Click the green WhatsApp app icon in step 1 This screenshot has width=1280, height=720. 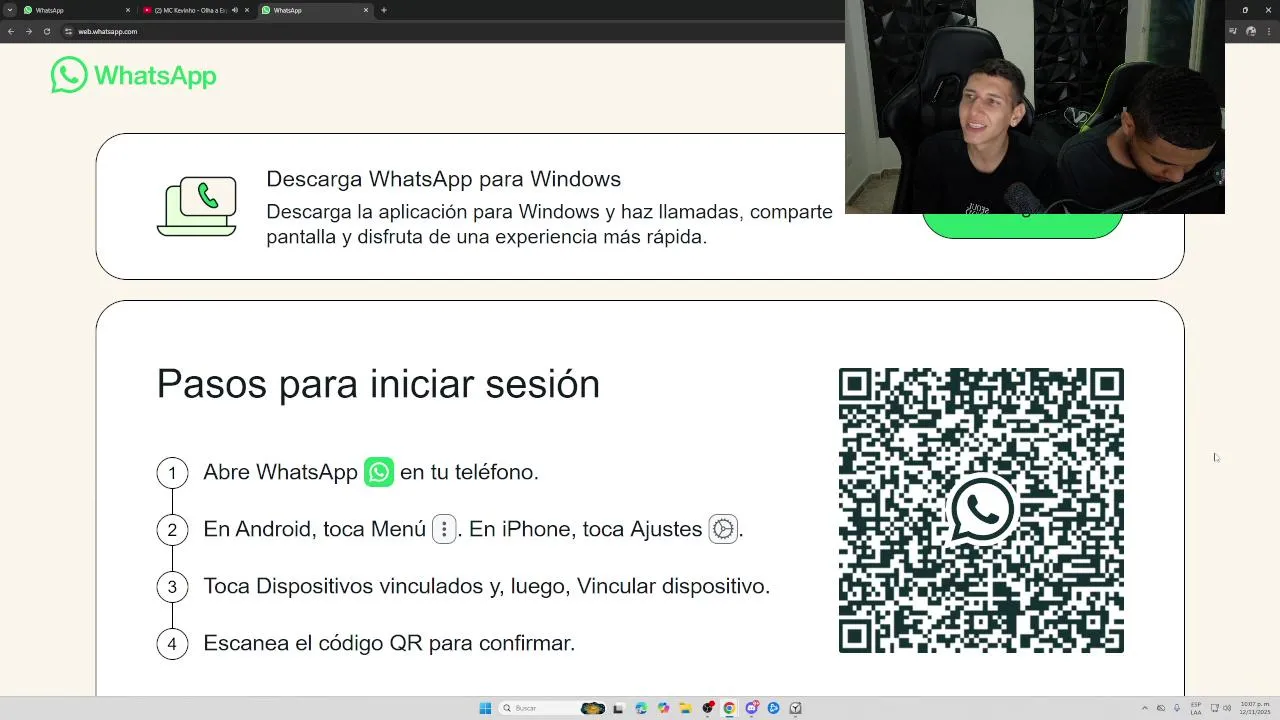379,472
